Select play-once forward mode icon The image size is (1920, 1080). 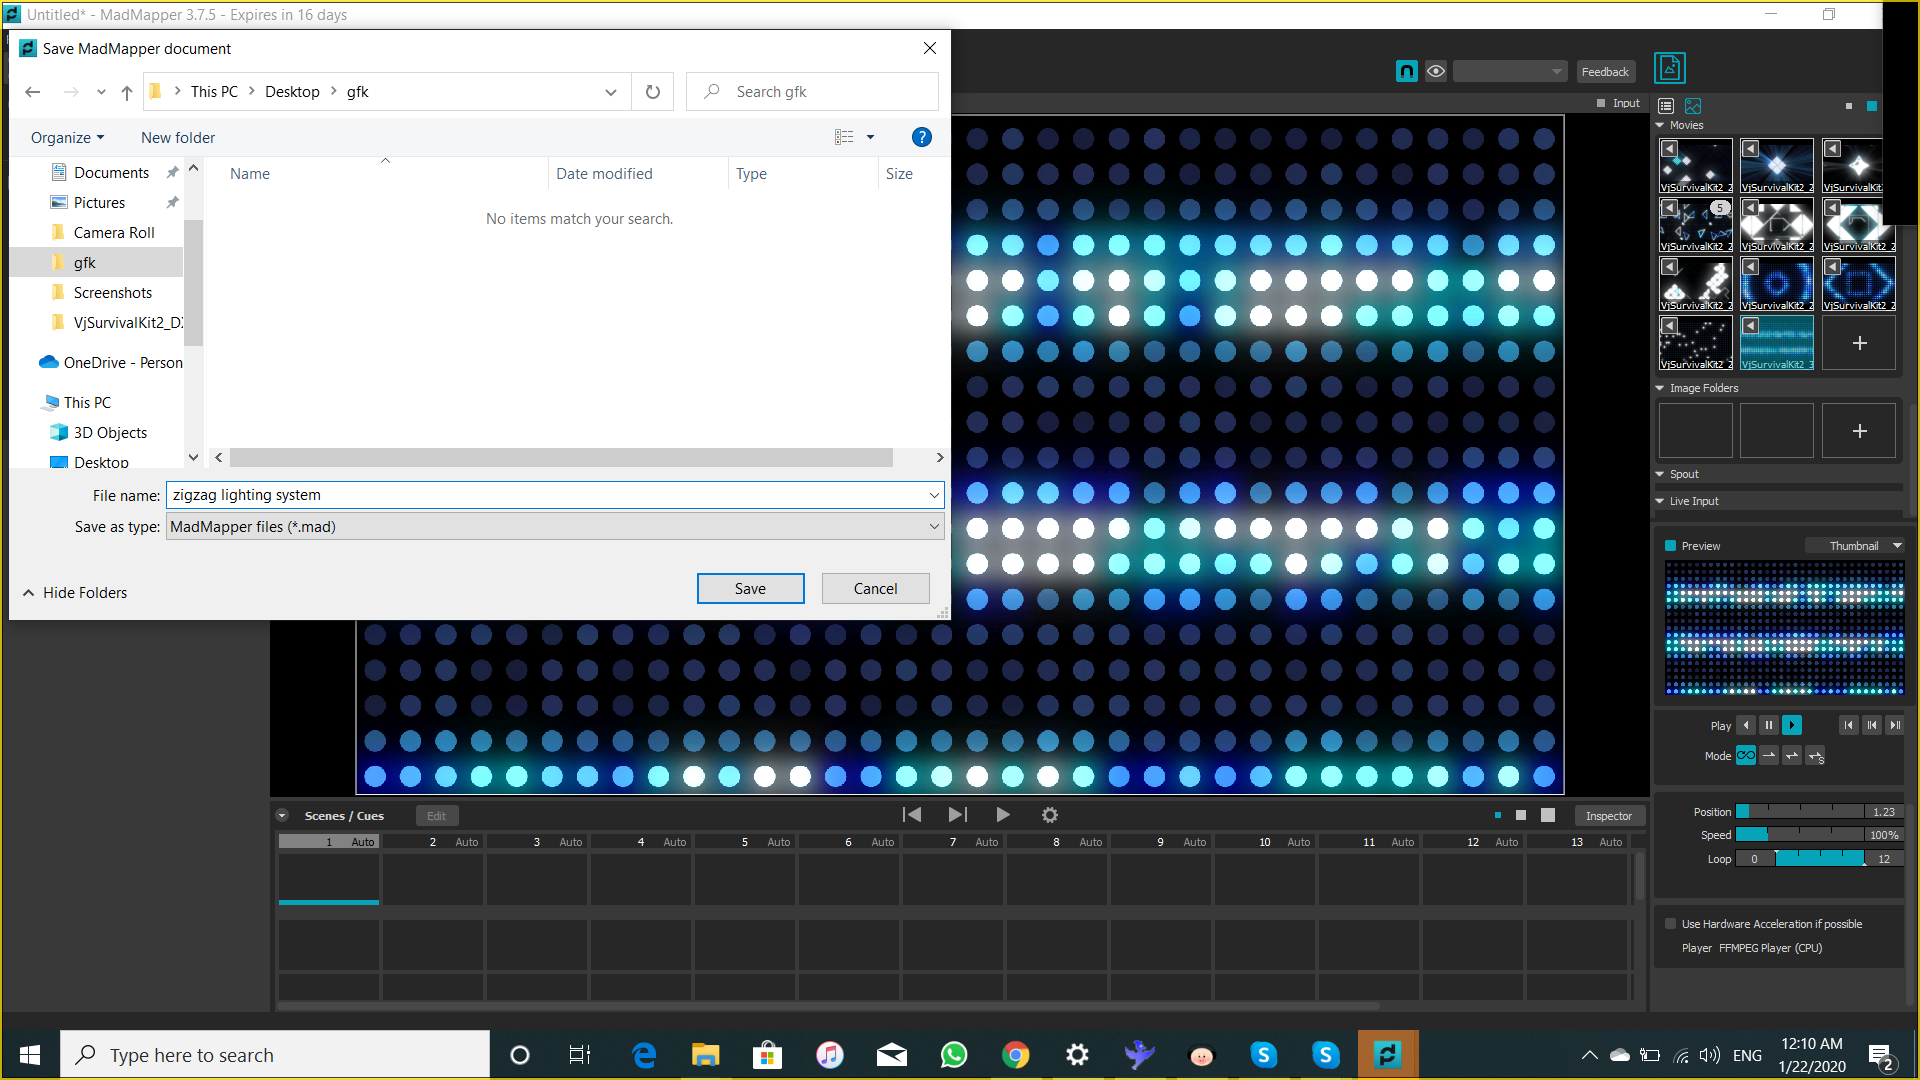tap(1769, 756)
